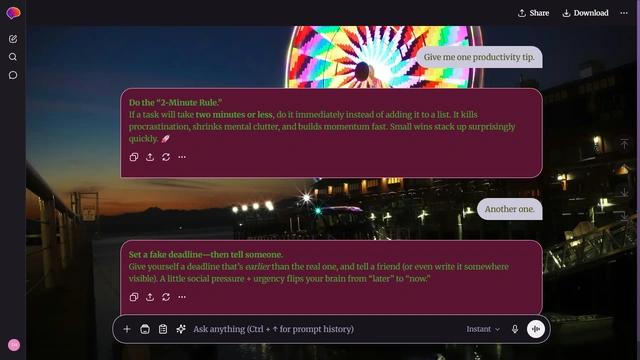Jump to top with the up-arrow icon

point(624,144)
